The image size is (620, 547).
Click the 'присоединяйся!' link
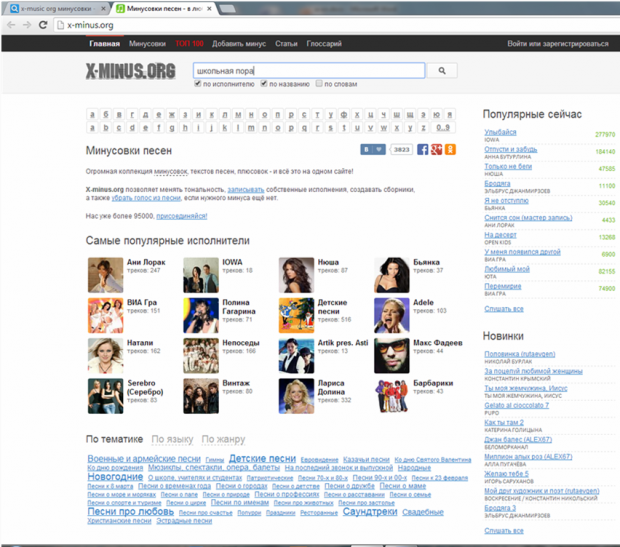point(181,216)
